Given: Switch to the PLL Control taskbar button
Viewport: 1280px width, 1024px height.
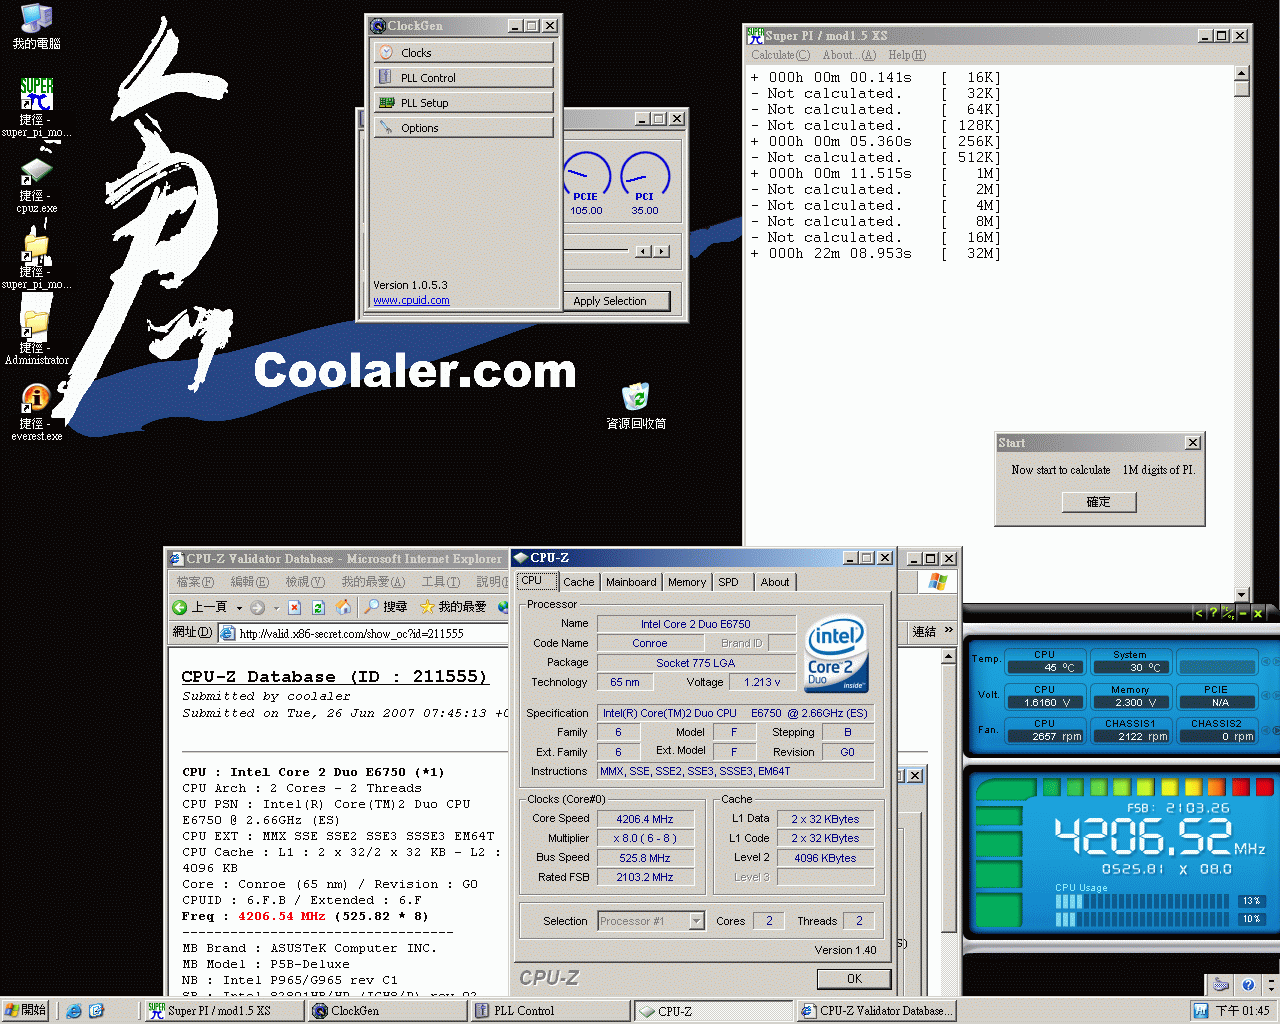Looking at the screenshot, I should point(550,1011).
